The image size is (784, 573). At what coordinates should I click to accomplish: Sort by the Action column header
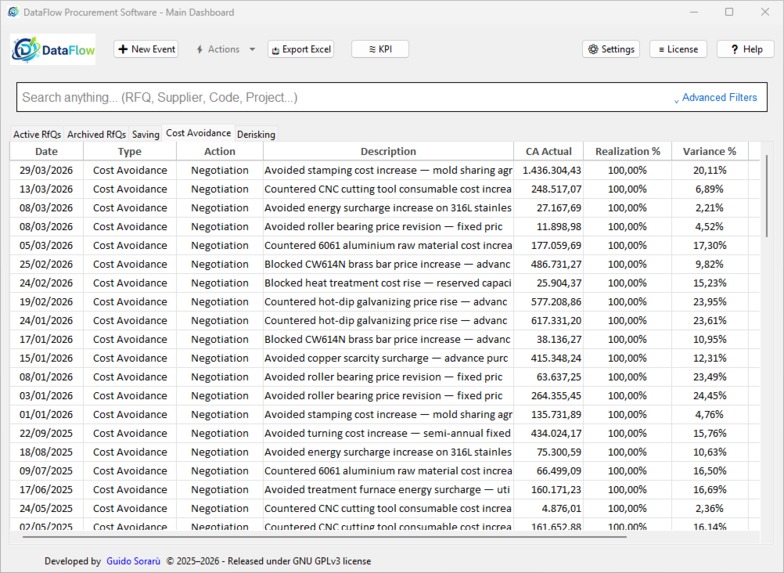[x=220, y=152]
